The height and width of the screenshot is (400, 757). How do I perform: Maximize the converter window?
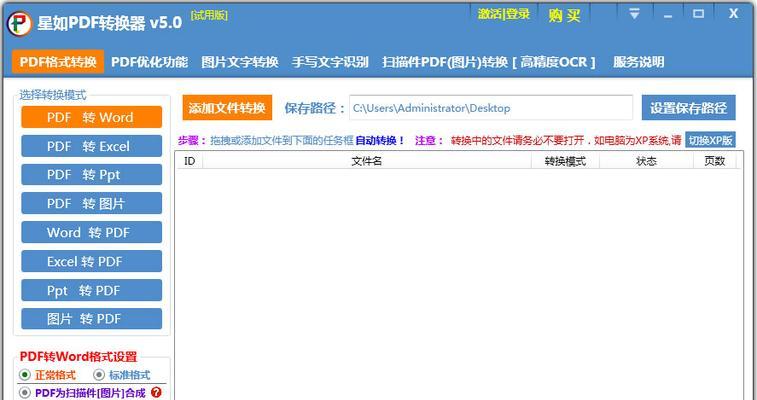698,14
